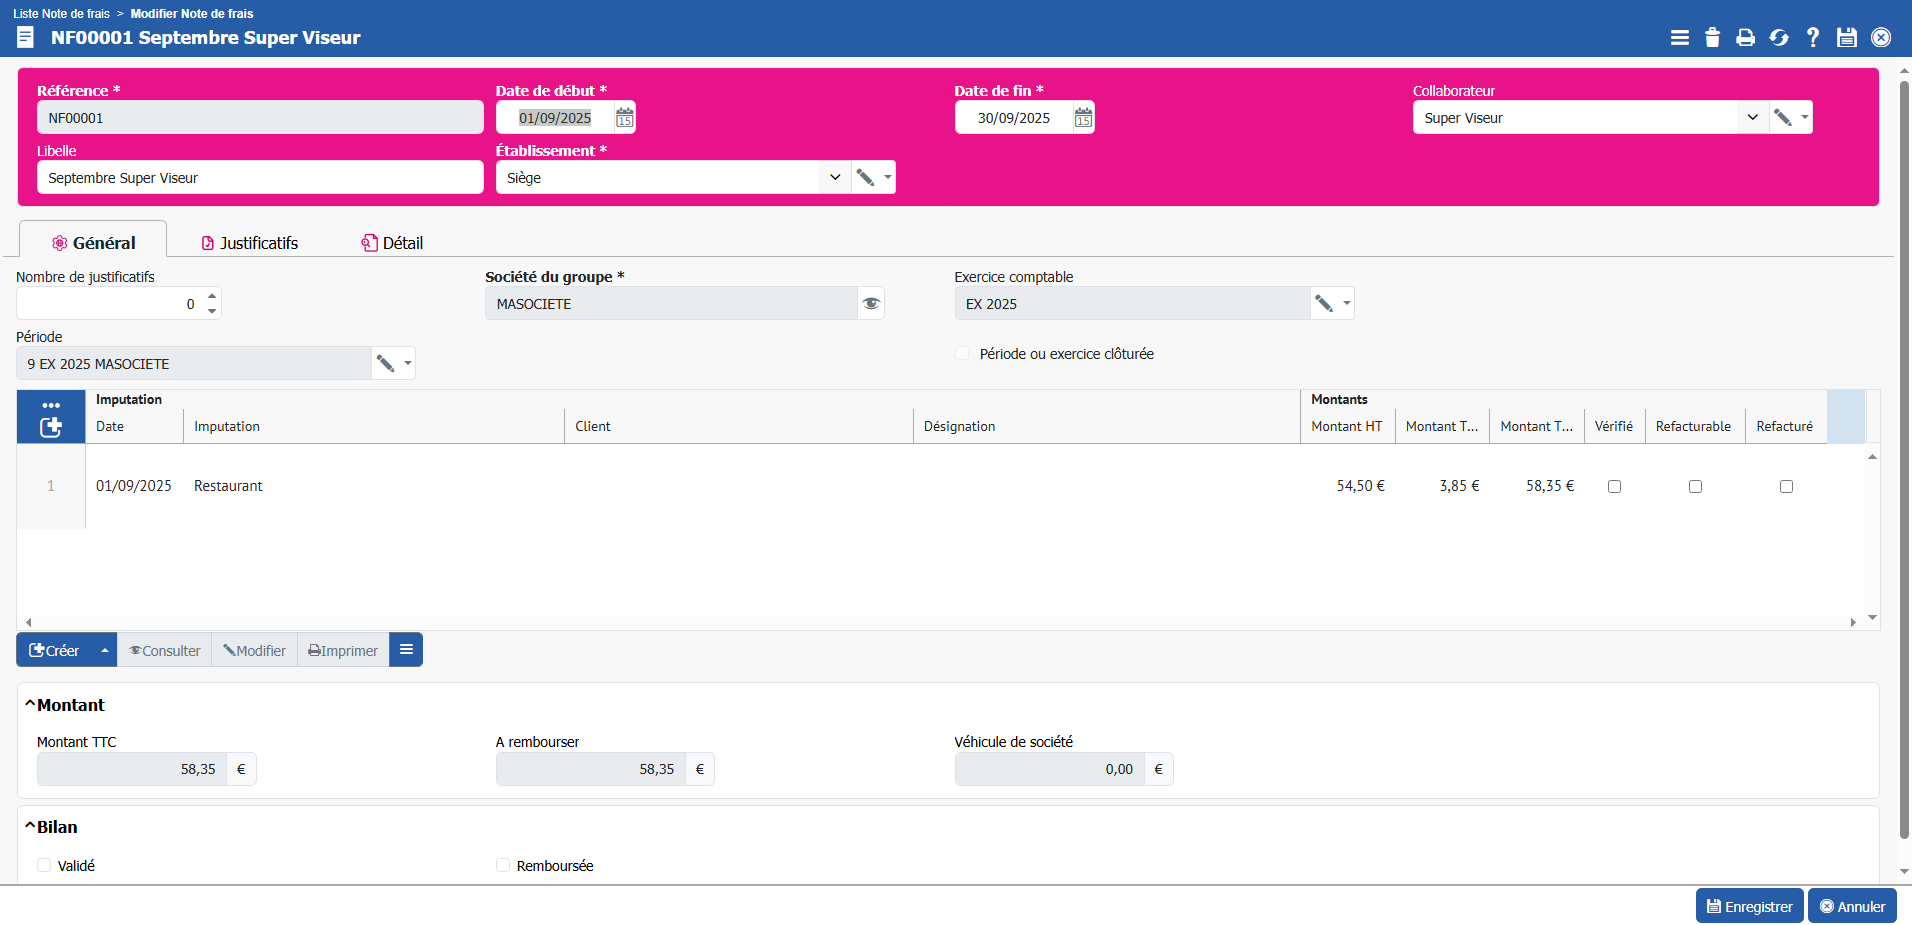
Task: Tick the Refacturable checkbox in row 1
Action: [1695, 487]
